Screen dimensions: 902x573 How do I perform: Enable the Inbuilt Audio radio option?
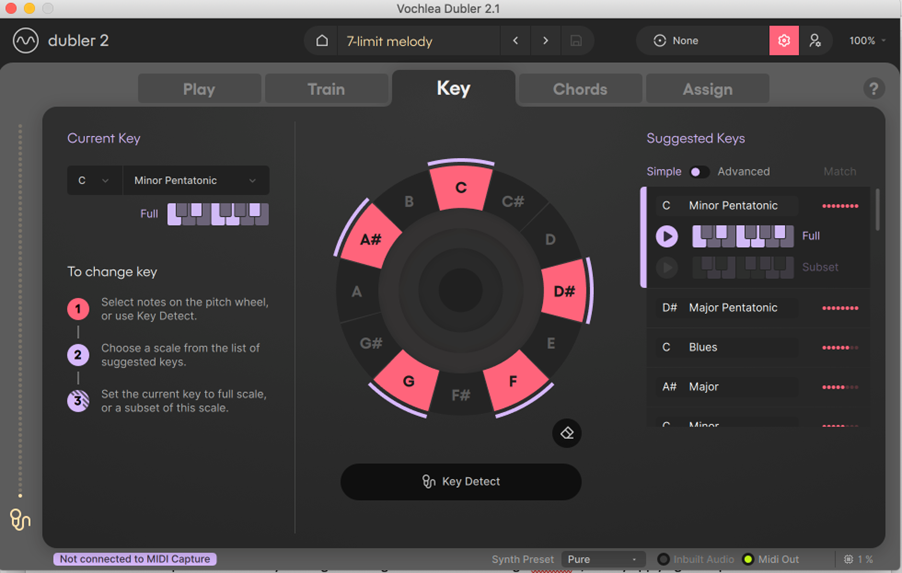(663, 559)
